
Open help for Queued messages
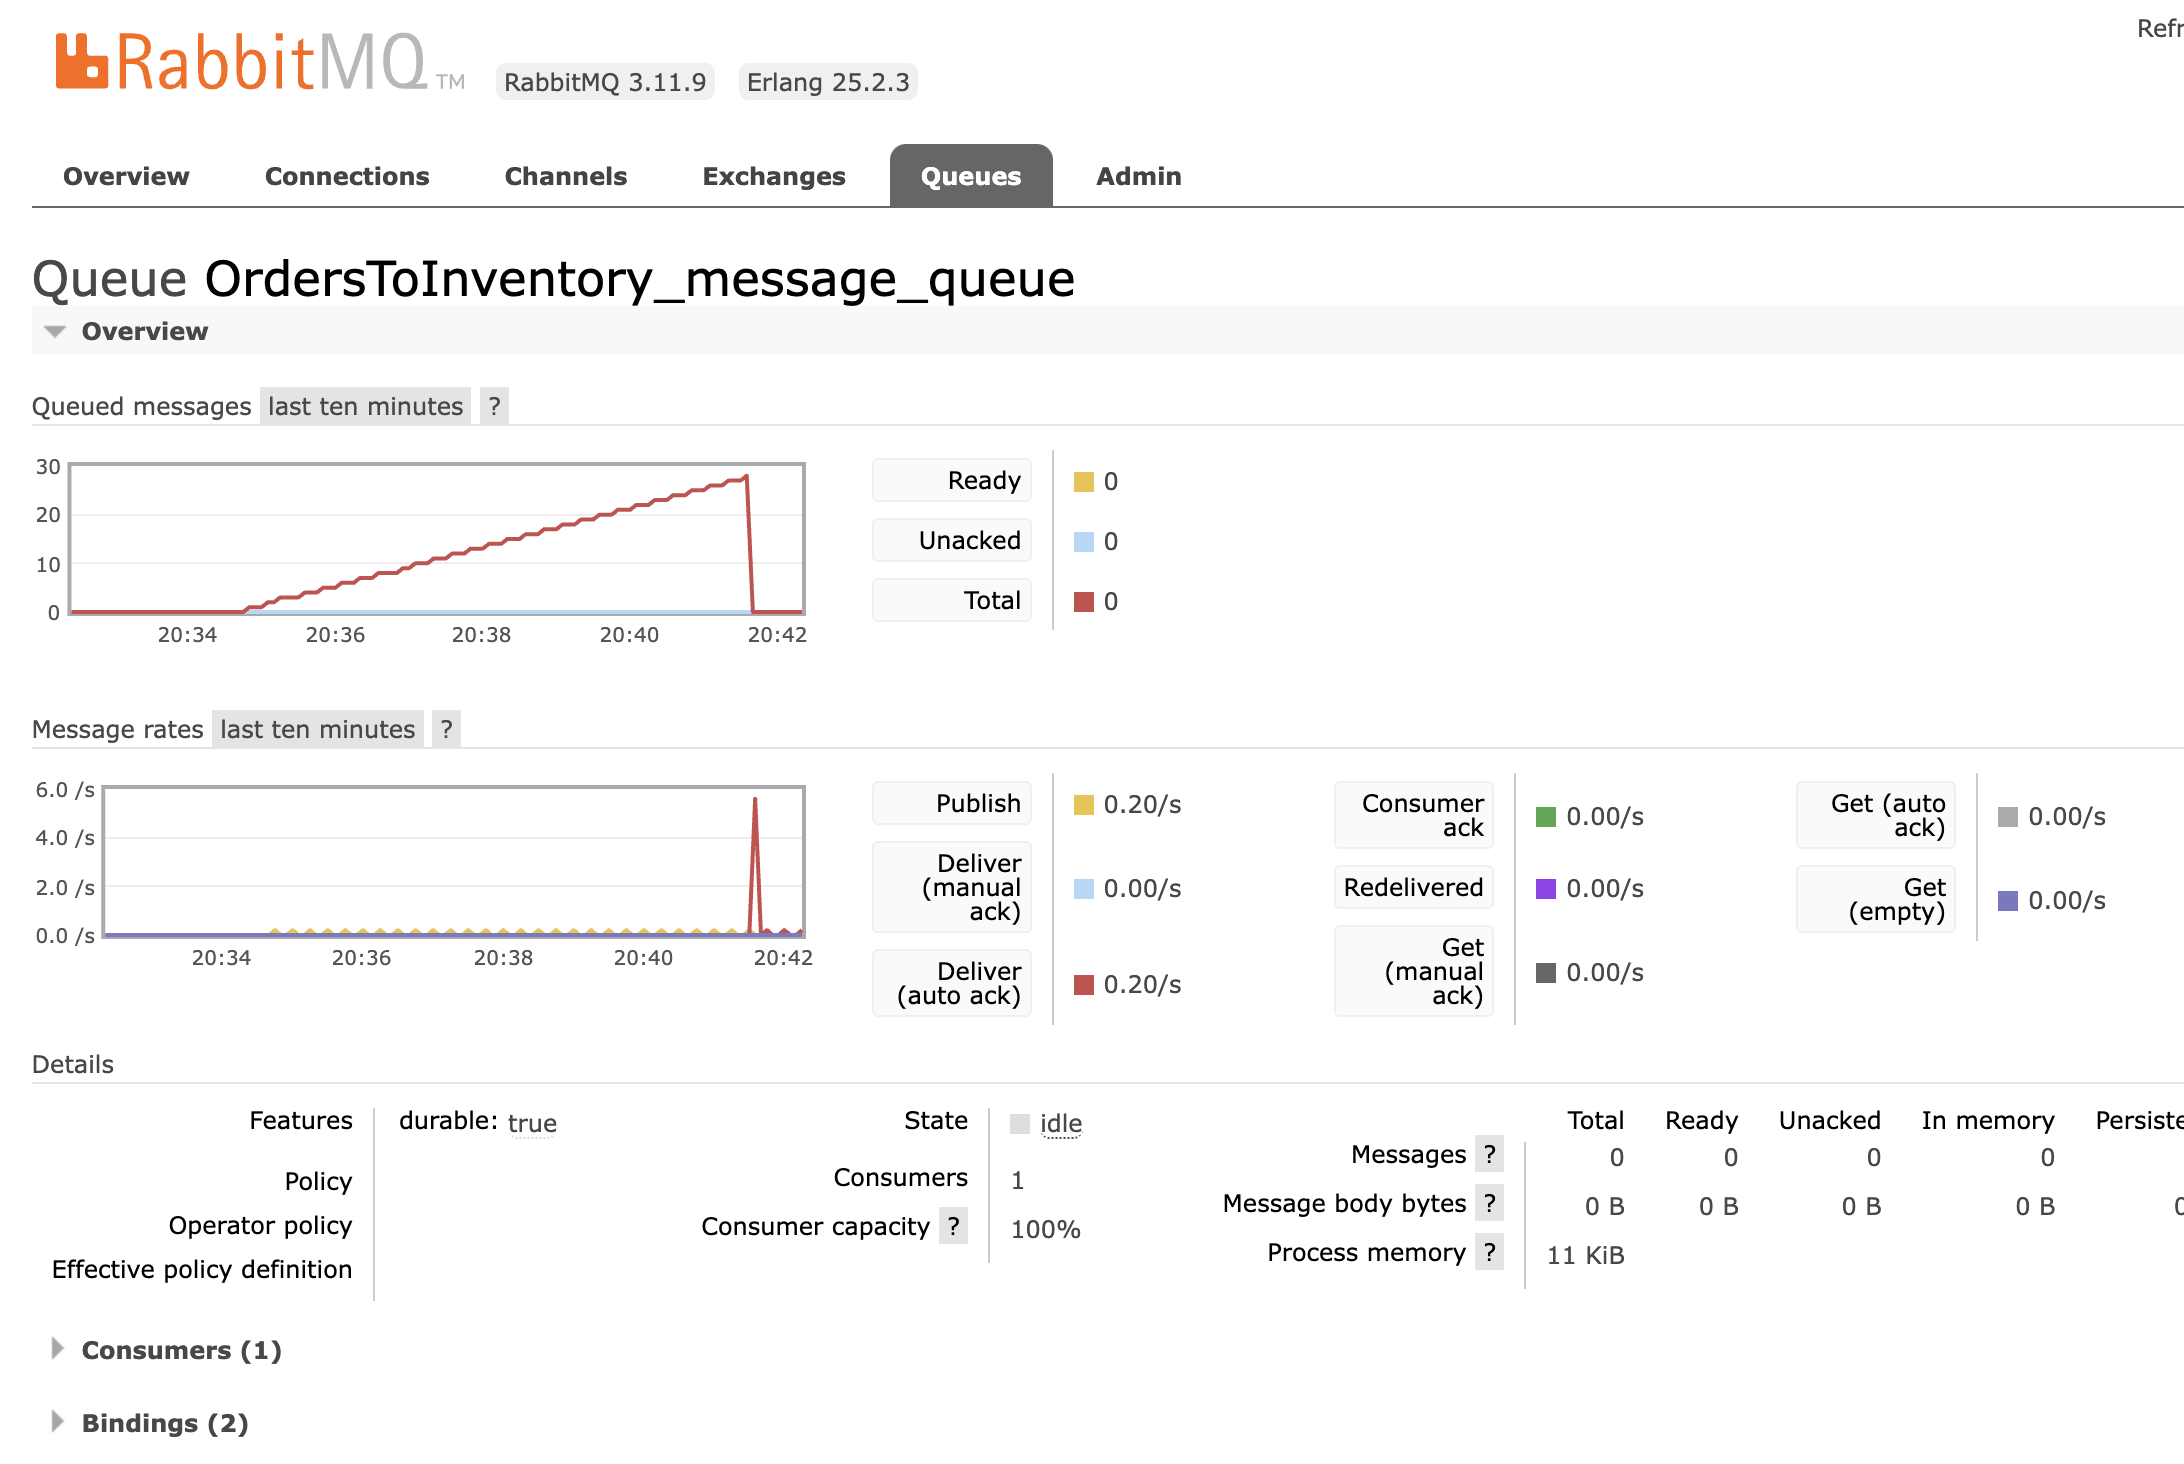pos(494,406)
